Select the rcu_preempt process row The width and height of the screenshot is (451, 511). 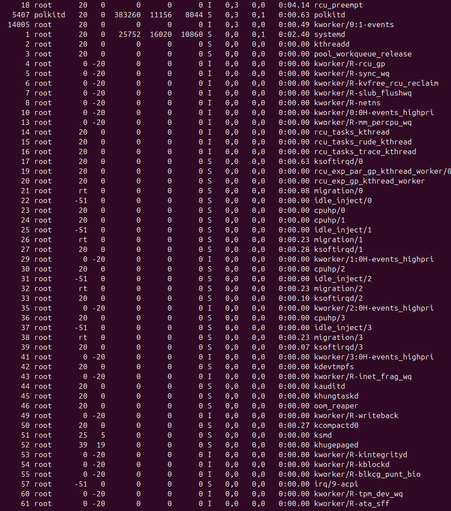(x=225, y=5)
